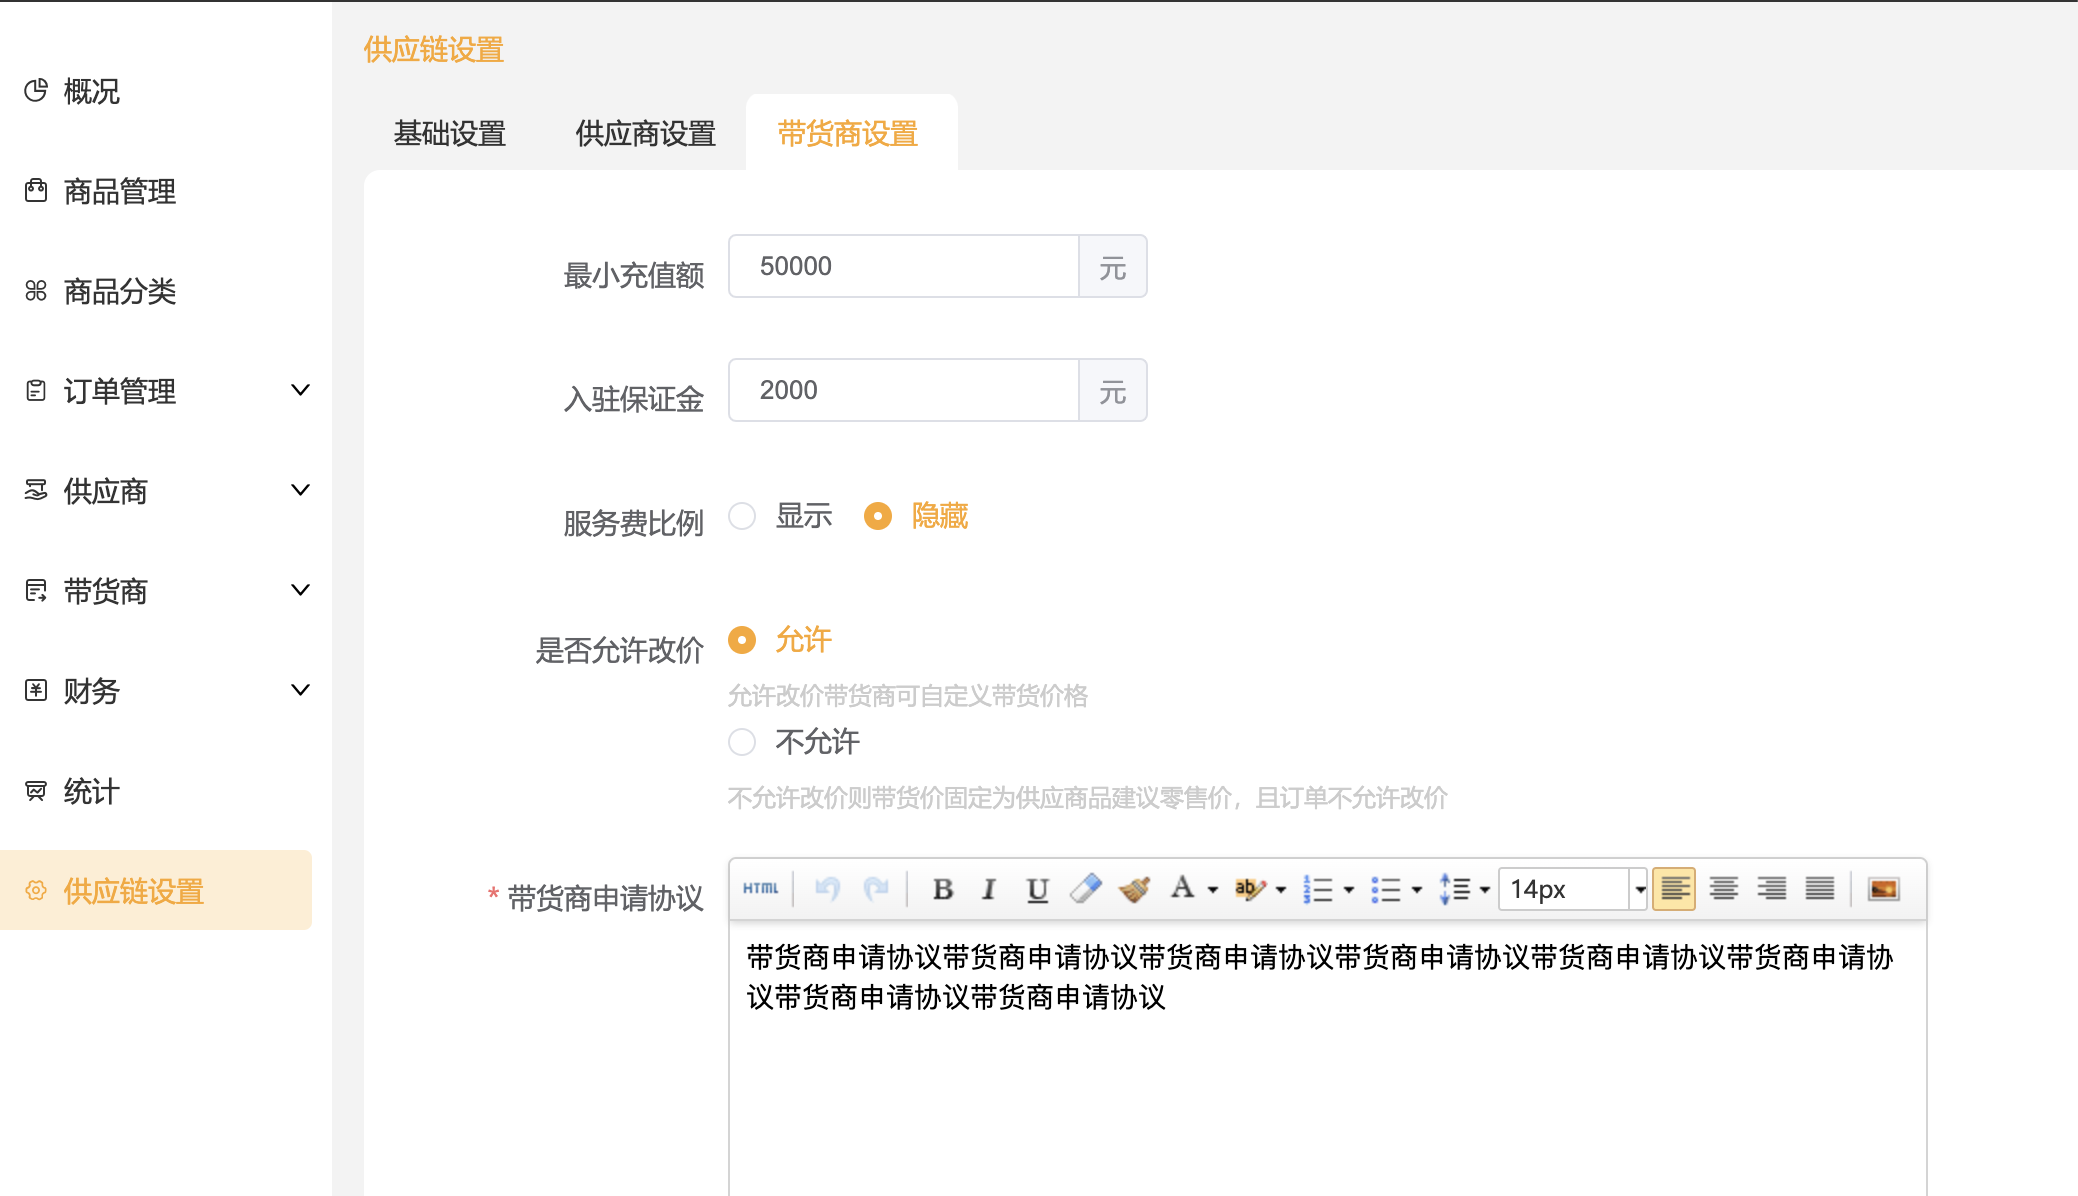The height and width of the screenshot is (1196, 2078).
Task: Open the 供应商设置 tab
Action: (645, 134)
